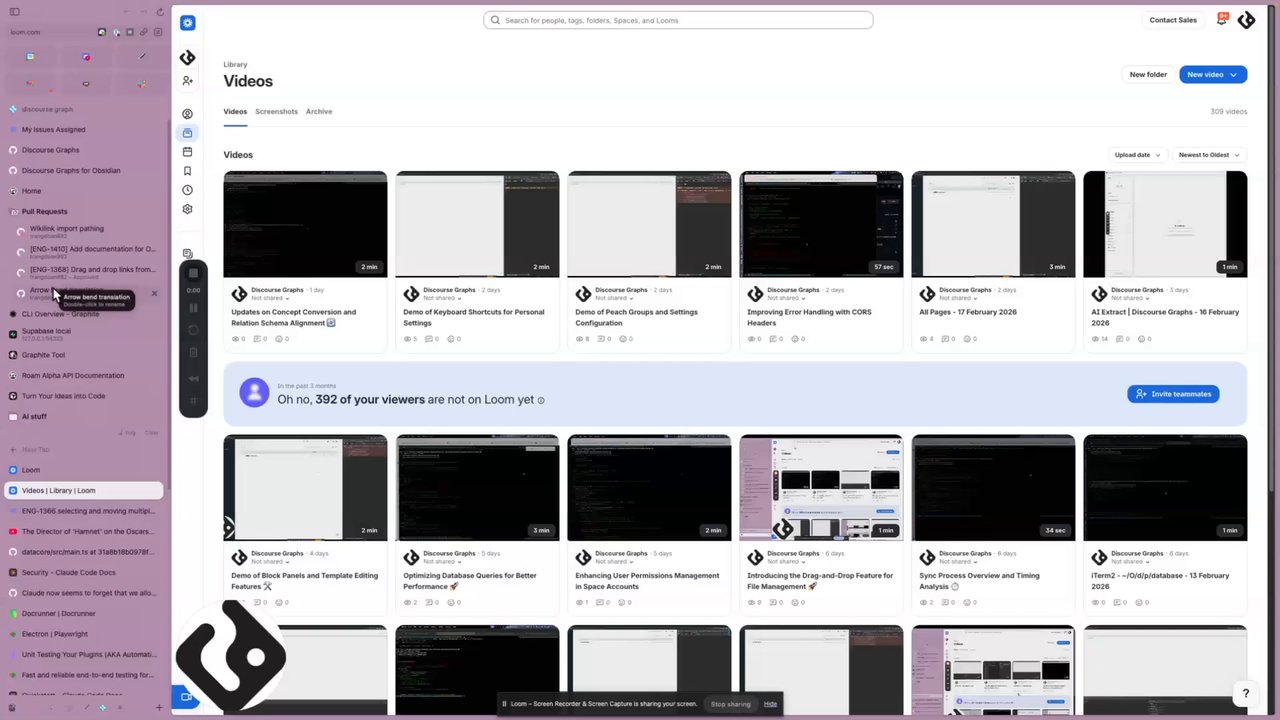Click the rewind icon in recording control bar
The image size is (1280, 720).
tap(193, 379)
